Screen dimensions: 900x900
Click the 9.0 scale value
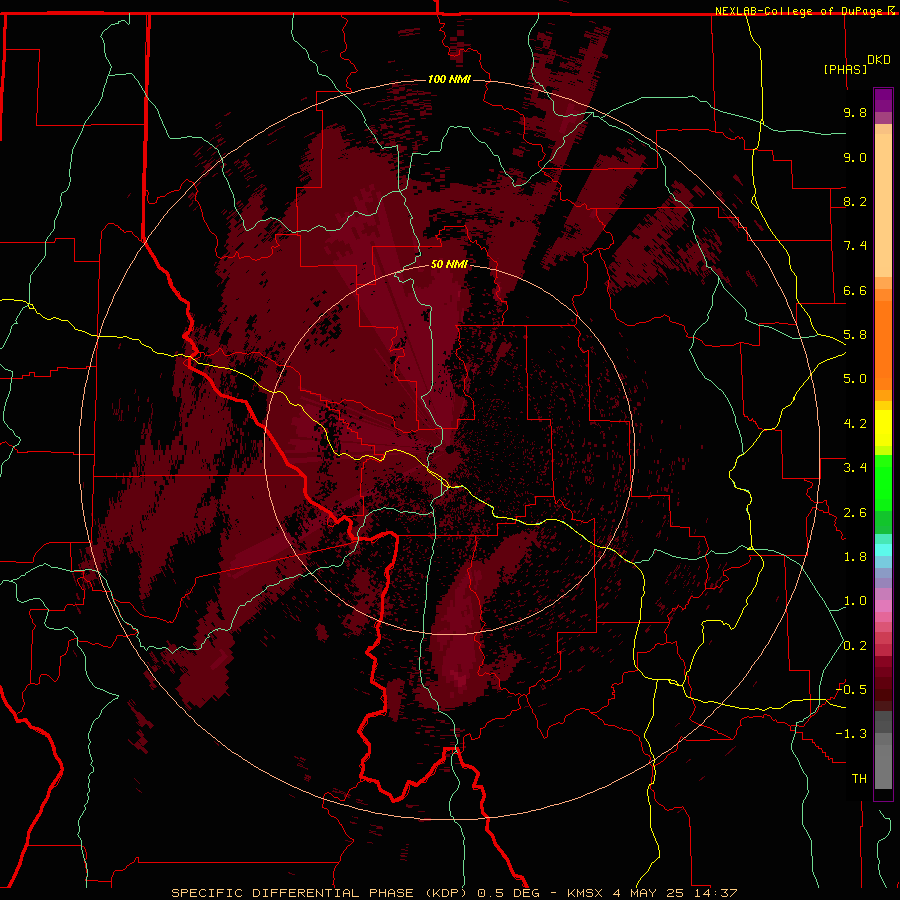(x=855, y=157)
